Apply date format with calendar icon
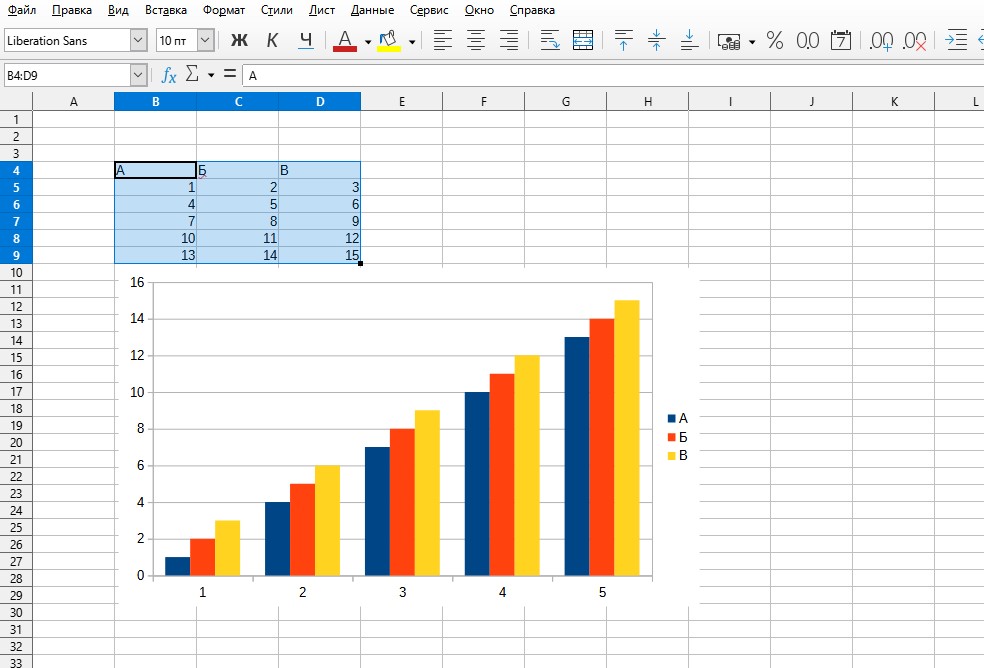The image size is (984, 668). tap(840, 41)
